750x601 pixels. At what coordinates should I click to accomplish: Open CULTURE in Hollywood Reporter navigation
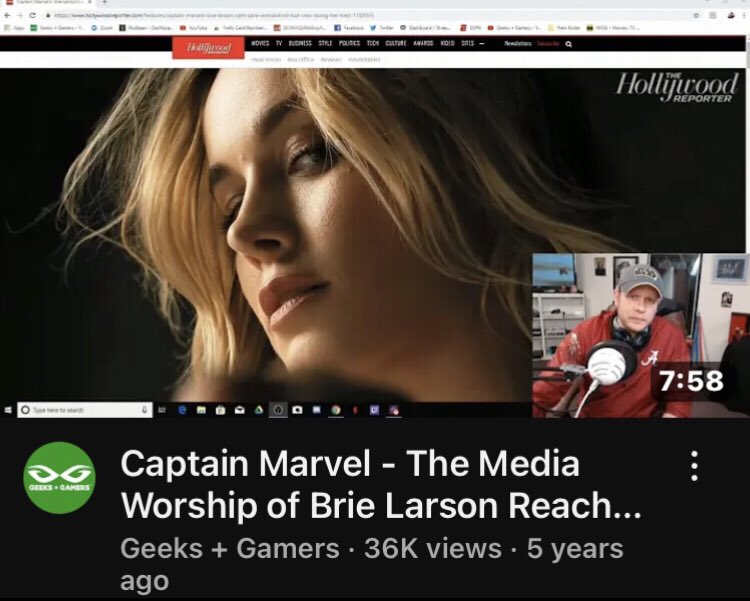point(396,44)
